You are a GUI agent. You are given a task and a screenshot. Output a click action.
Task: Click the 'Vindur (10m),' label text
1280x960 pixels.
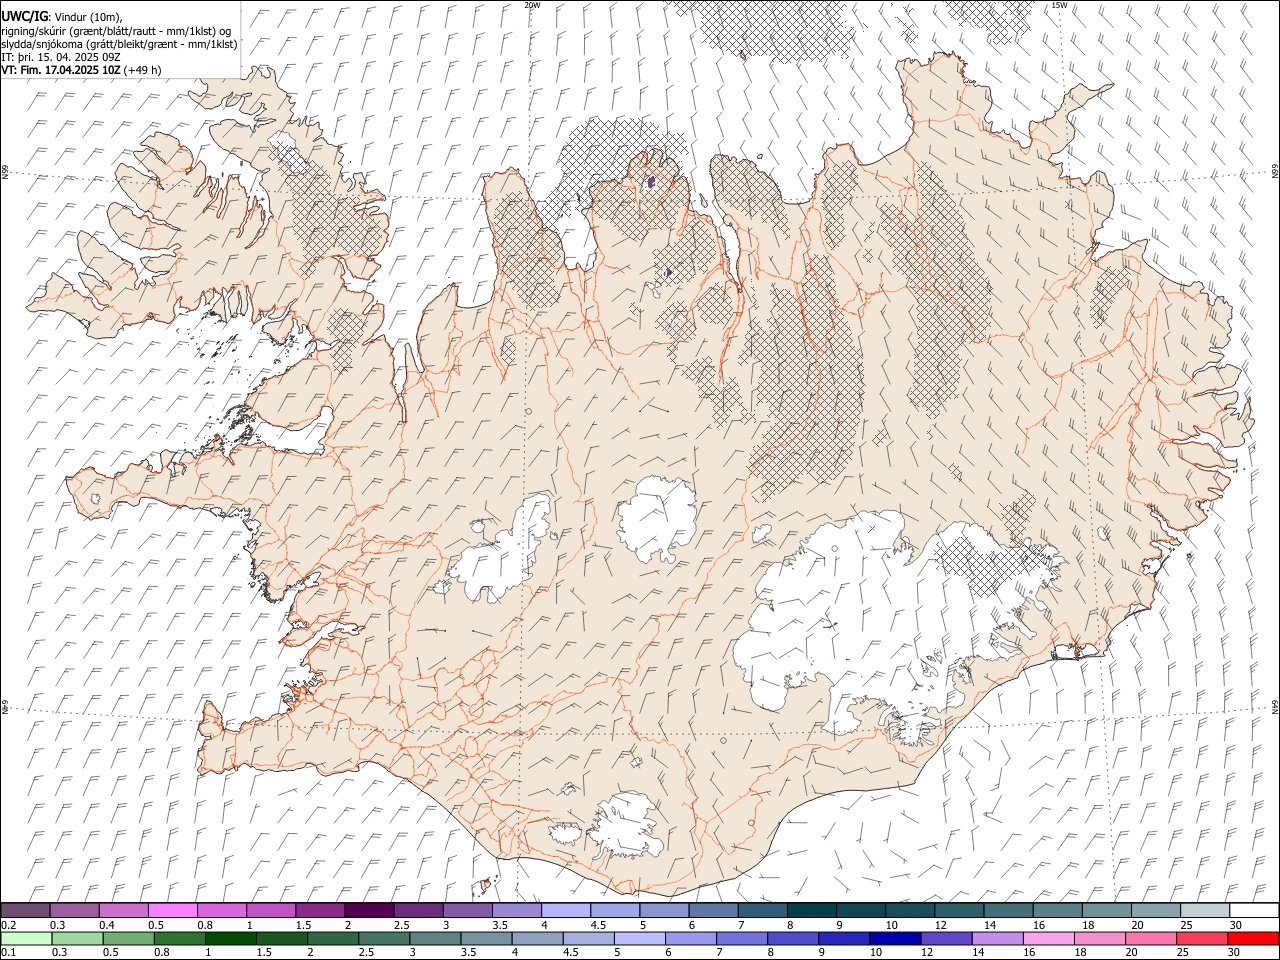[x=87, y=18]
